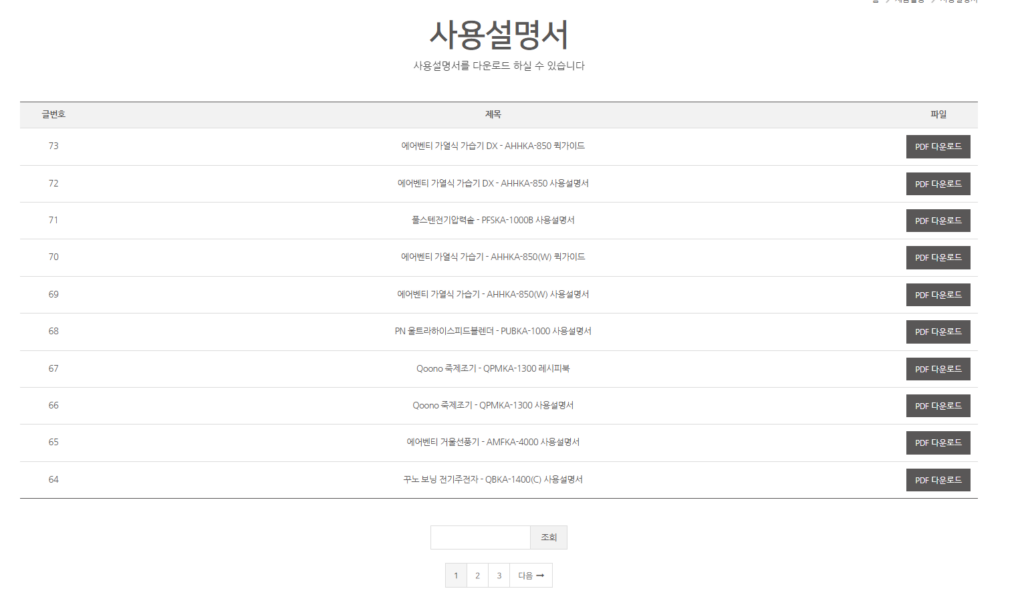Click the 조회 search button

[x=549, y=538]
